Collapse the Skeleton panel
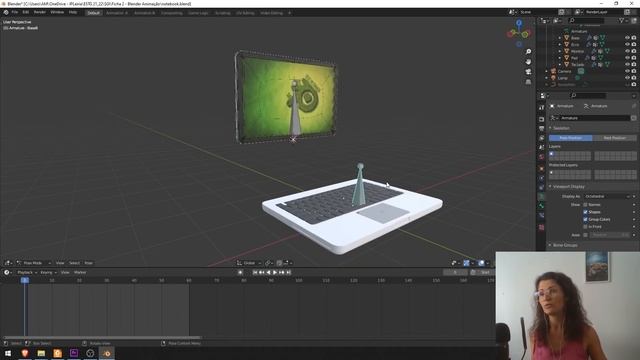The image size is (640, 360). [x=561, y=128]
